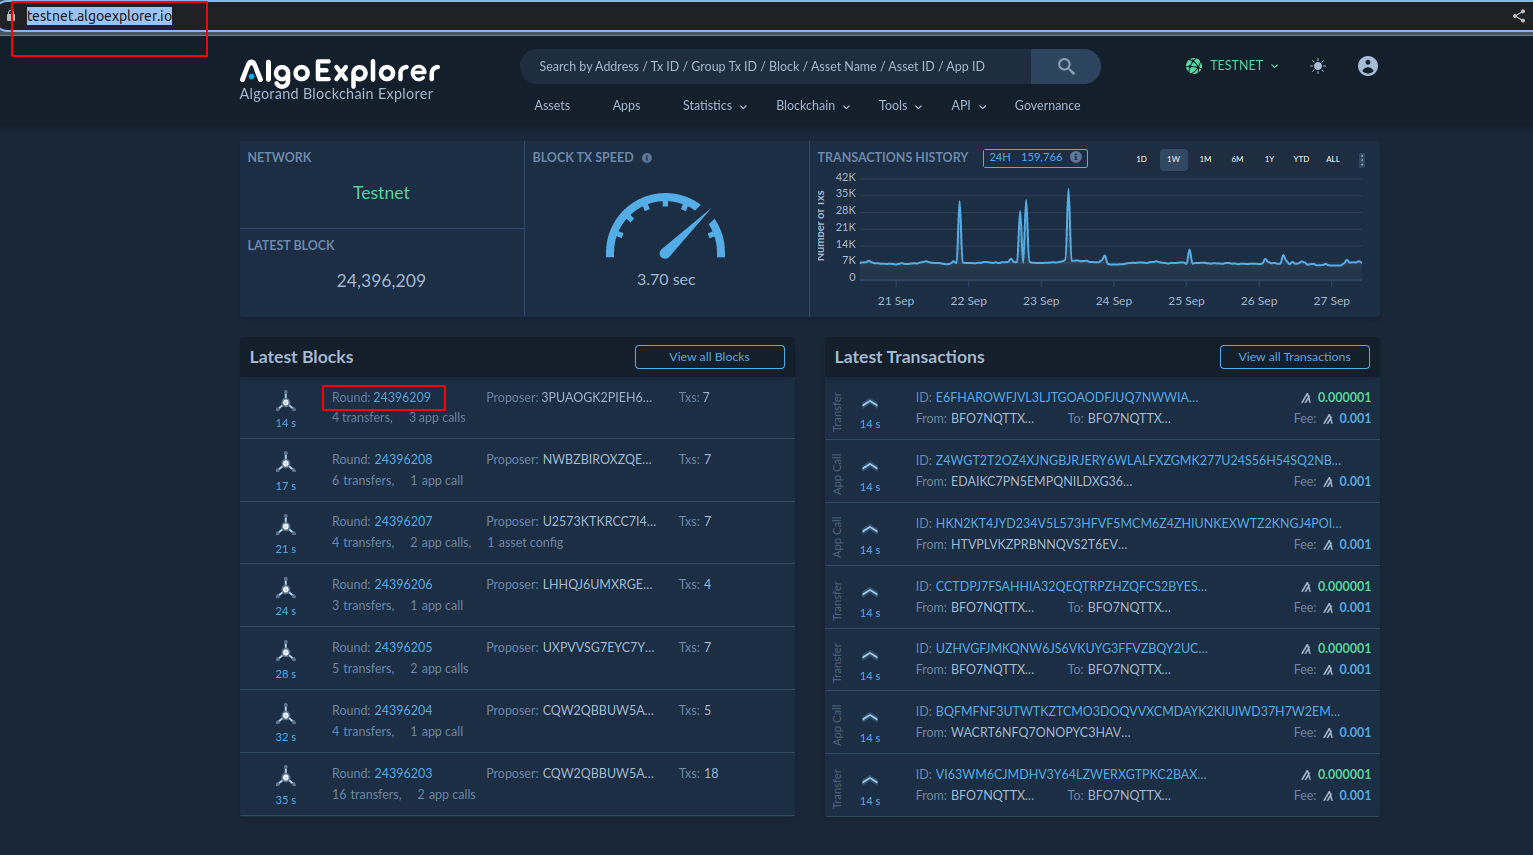Expand the Statistics menu
The height and width of the screenshot is (855, 1533).
[714, 106]
